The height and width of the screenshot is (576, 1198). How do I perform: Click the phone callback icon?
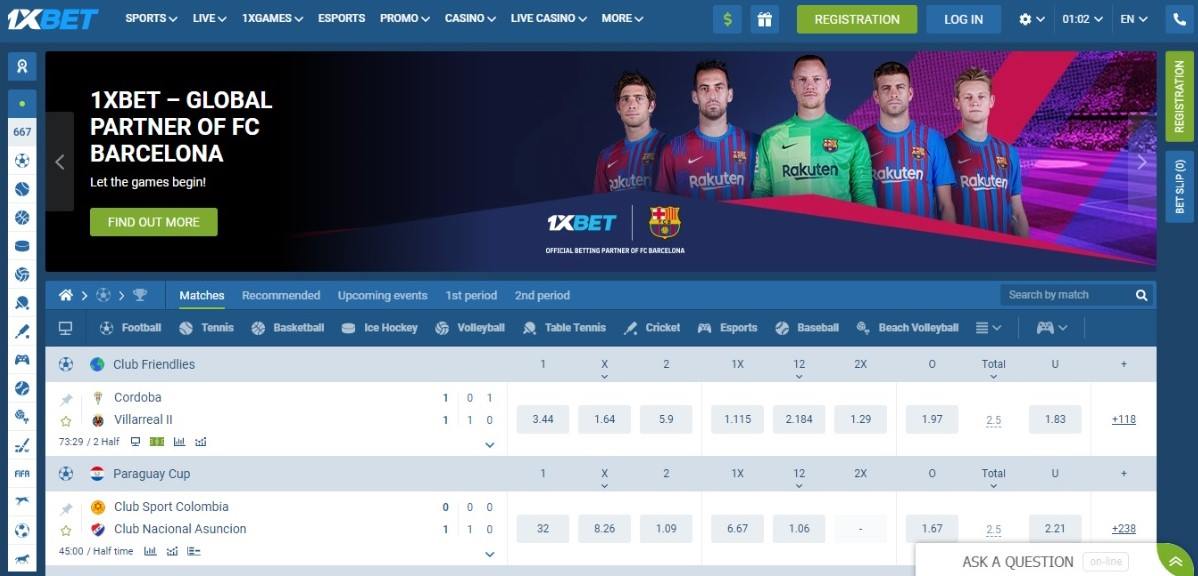tap(1180, 19)
